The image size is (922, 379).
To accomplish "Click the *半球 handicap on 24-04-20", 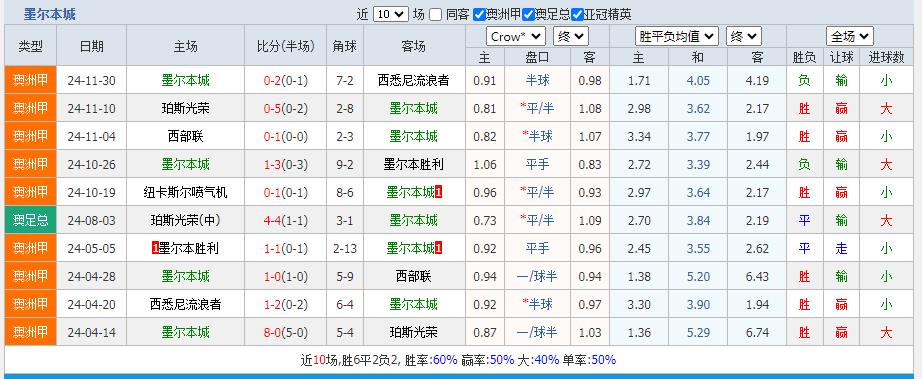I will pyautogui.click(x=537, y=304).
